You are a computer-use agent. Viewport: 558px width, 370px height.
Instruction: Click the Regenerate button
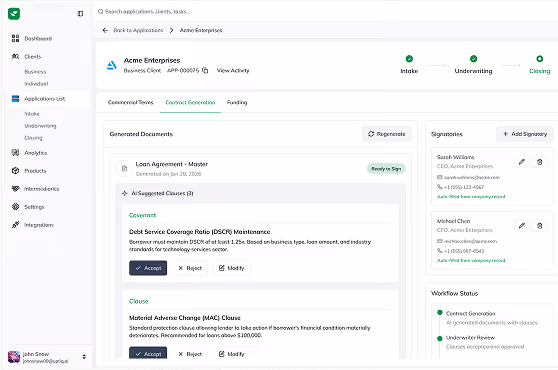pos(387,134)
